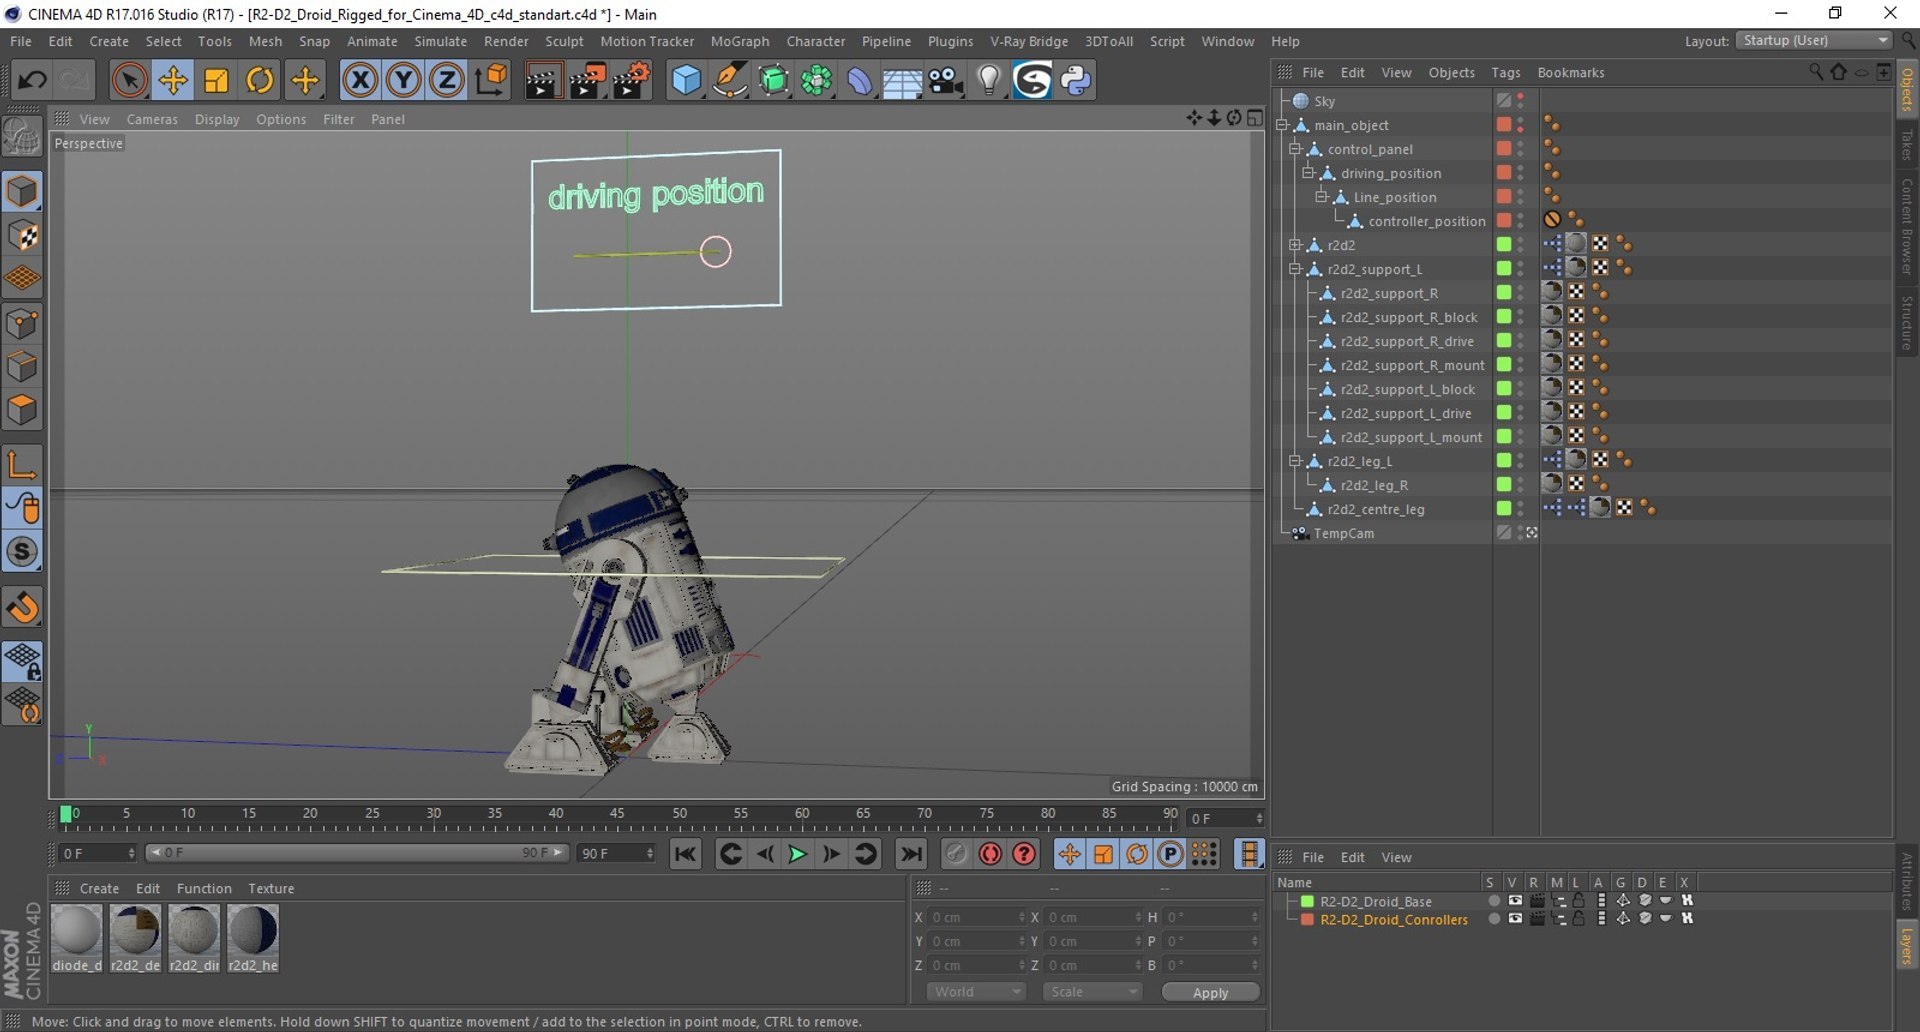Add a light object with bulb icon
The height and width of the screenshot is (1032, 1920).
[x=989, y=80]
